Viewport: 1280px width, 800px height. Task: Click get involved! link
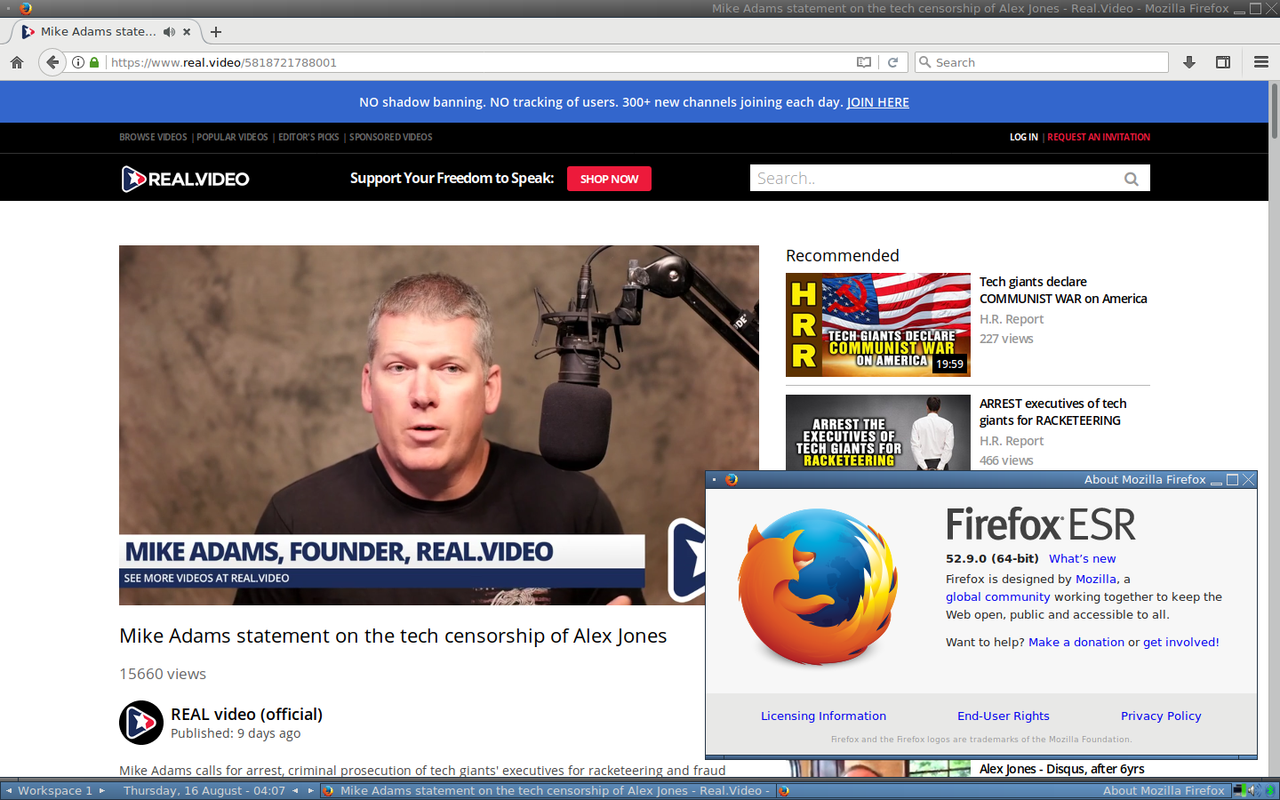coord(1181,642)
